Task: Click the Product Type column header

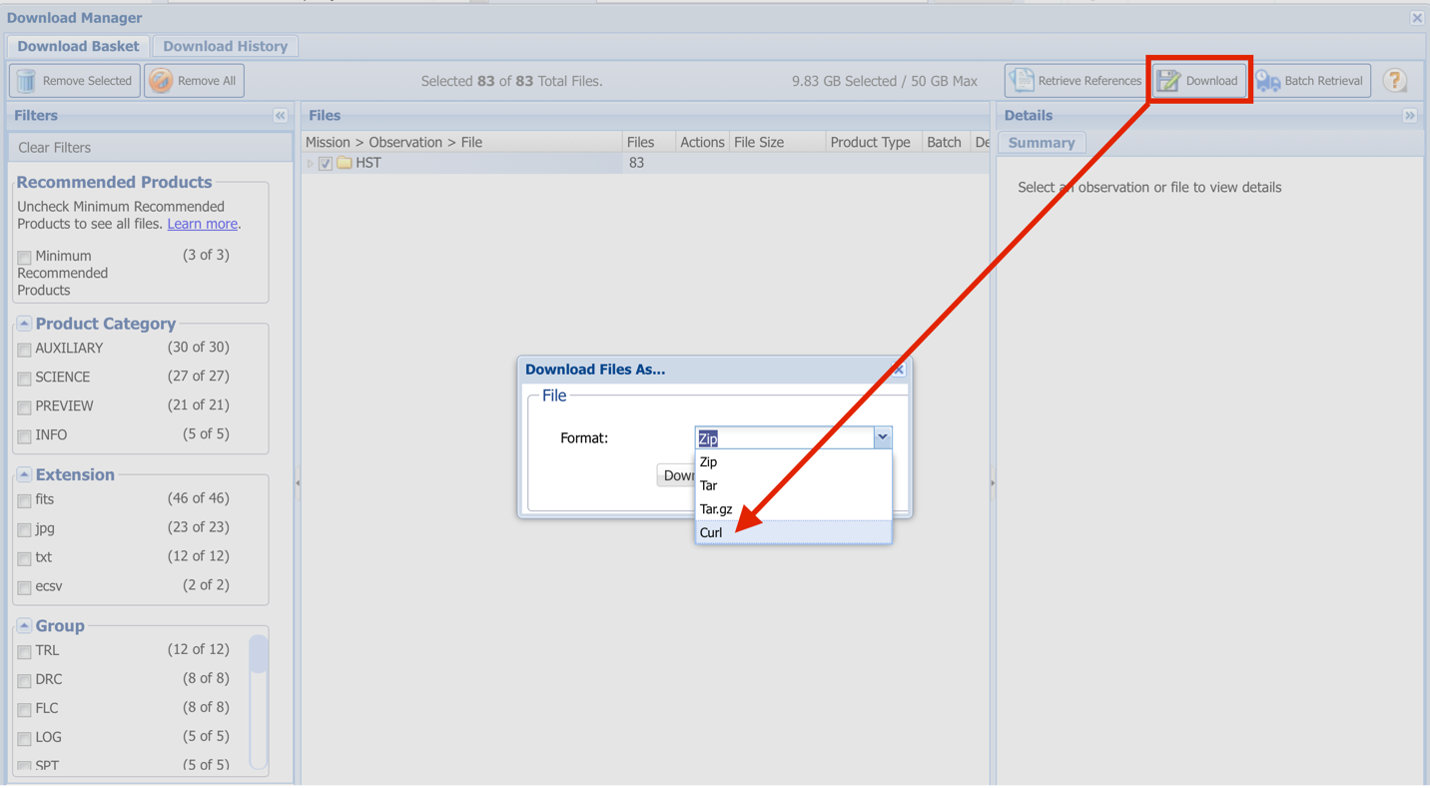Action: (x=874, y=143)
